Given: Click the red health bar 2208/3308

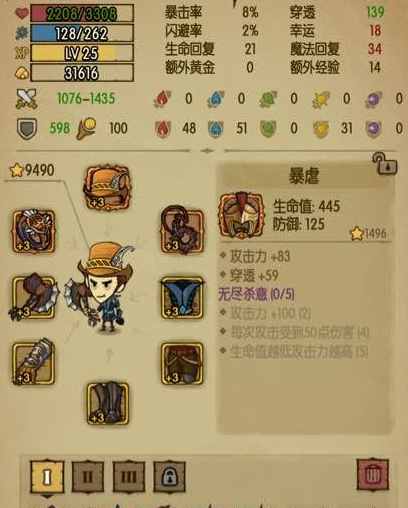Looking at the screenshot, I should [x=82, y=13].
